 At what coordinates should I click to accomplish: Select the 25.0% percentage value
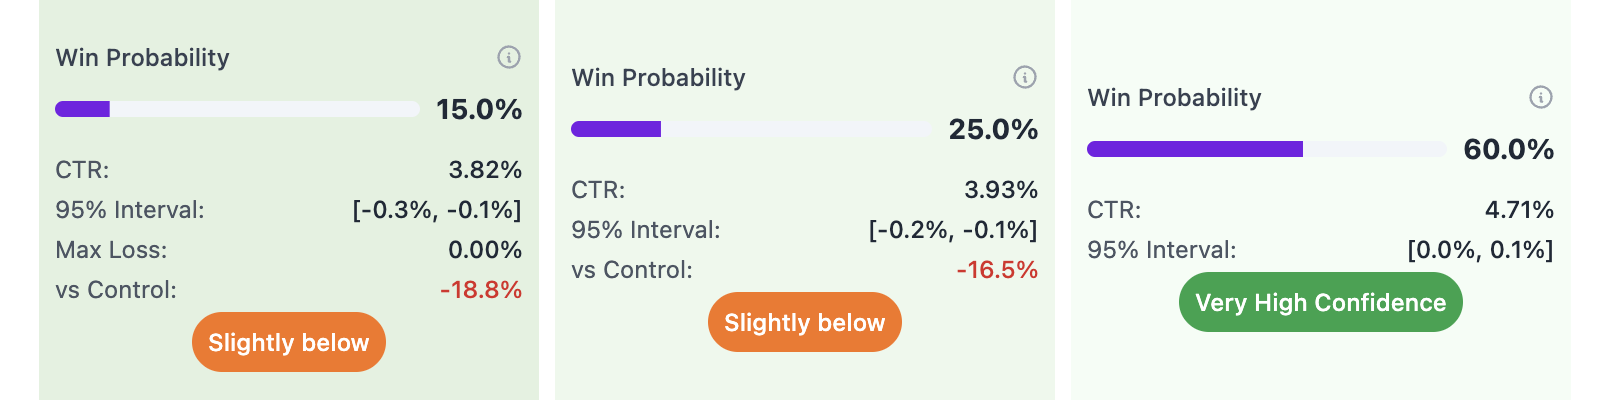pos(993,129)
